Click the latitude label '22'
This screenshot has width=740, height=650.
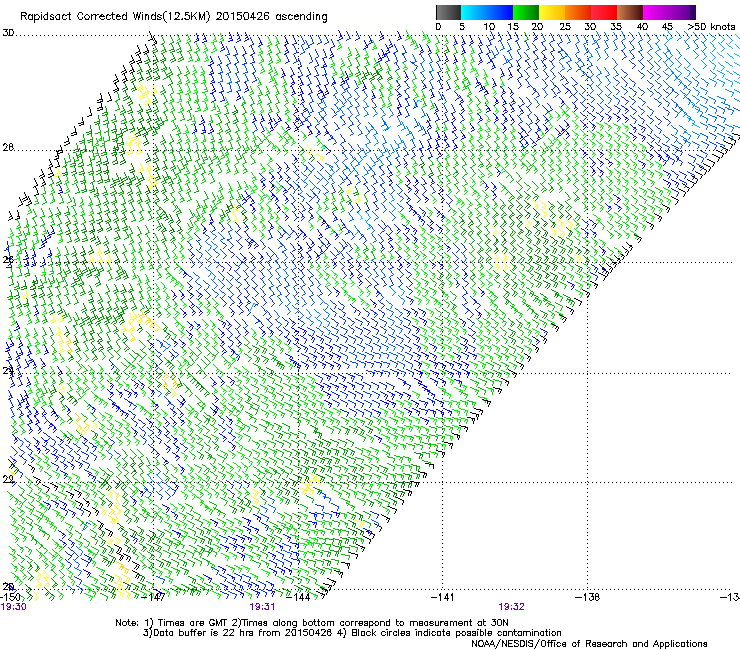point(8,480)
